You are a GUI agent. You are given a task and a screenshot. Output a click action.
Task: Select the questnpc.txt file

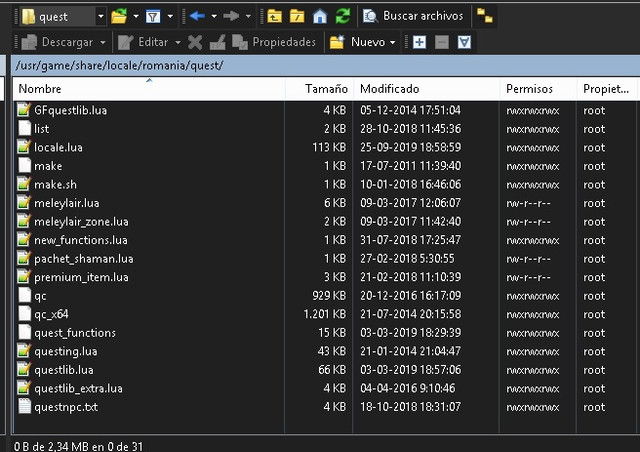pyautogui.click(x=66, y=407)
